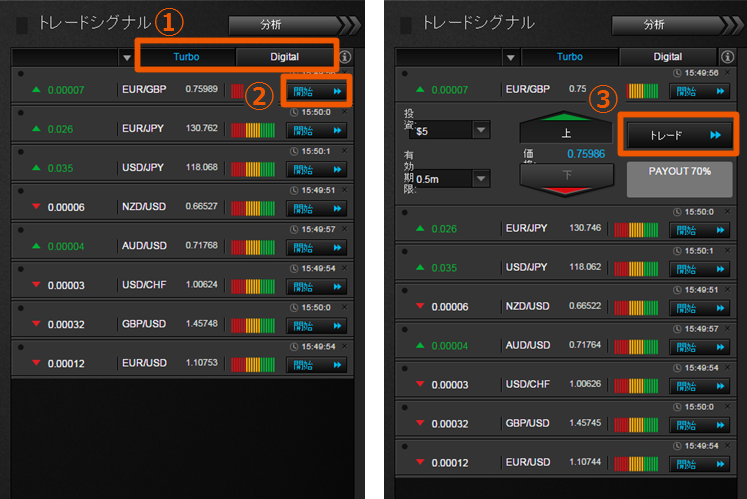
Task: Click the clock icon on EUR/GBP row, right panel
Action: click(x=677, y=73)
